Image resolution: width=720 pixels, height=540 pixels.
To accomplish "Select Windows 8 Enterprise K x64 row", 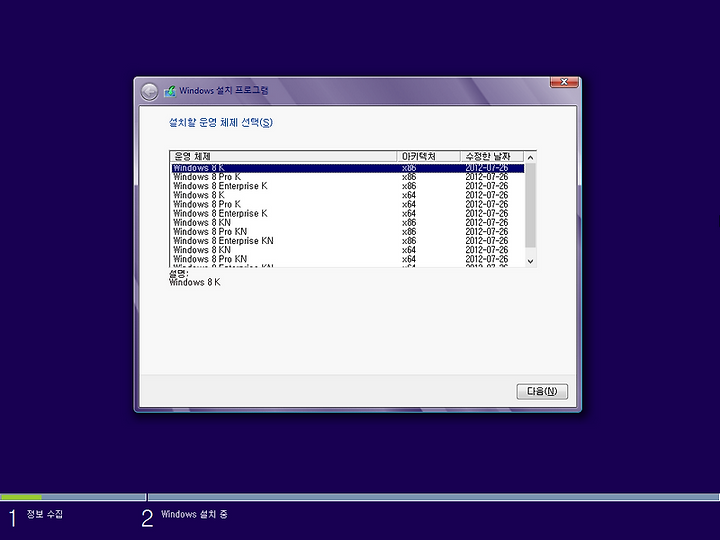I will (x=348, y=214).
